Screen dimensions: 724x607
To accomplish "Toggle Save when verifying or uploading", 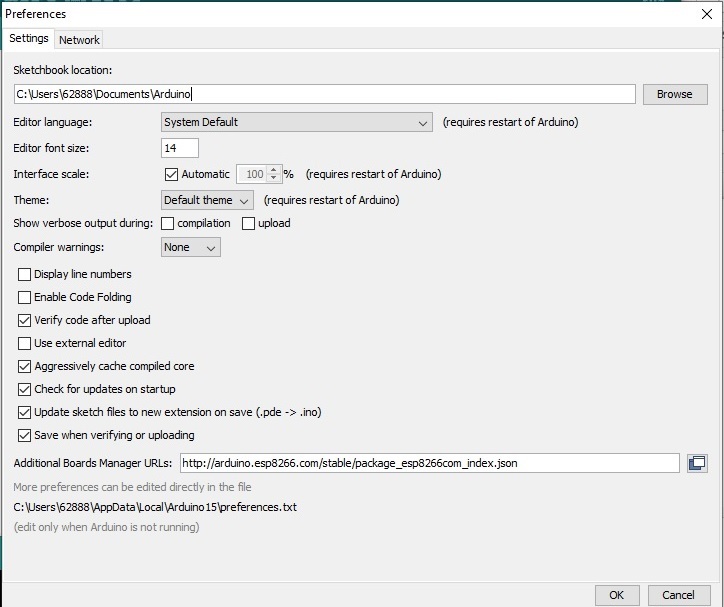I will 24,435.
